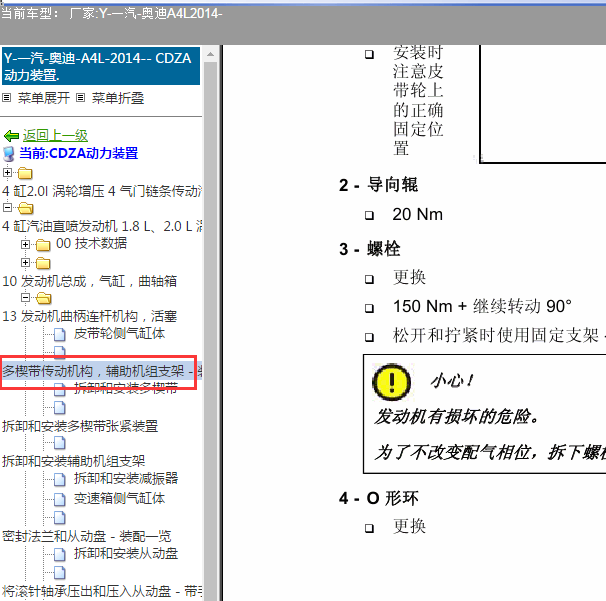
Task: Click the 3 - 螺栓 heading
Action: click(x=370, y=249)
